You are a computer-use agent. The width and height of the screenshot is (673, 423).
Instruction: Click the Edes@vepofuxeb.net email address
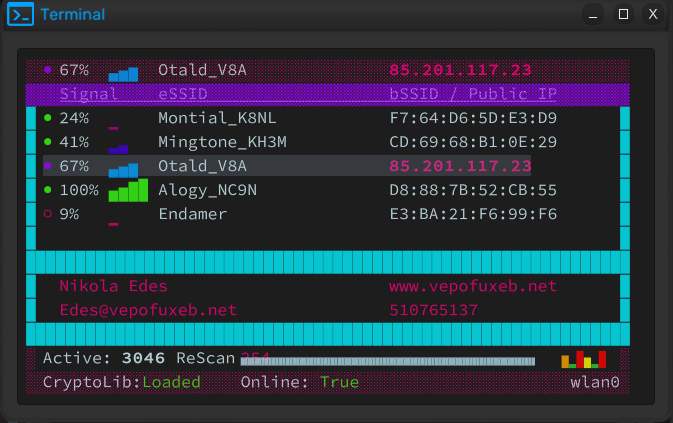click(148, 310)
